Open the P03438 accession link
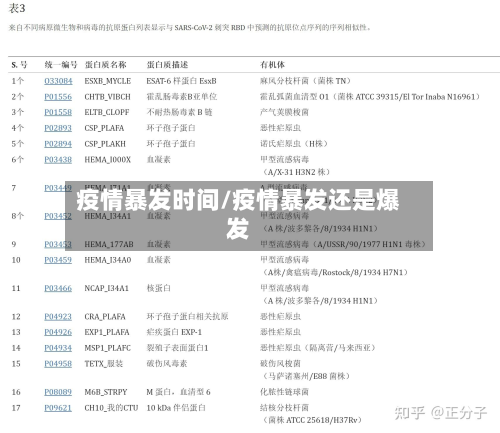This screenshot has width=500, height=433. pyautogui.click(x=58, y=160)
